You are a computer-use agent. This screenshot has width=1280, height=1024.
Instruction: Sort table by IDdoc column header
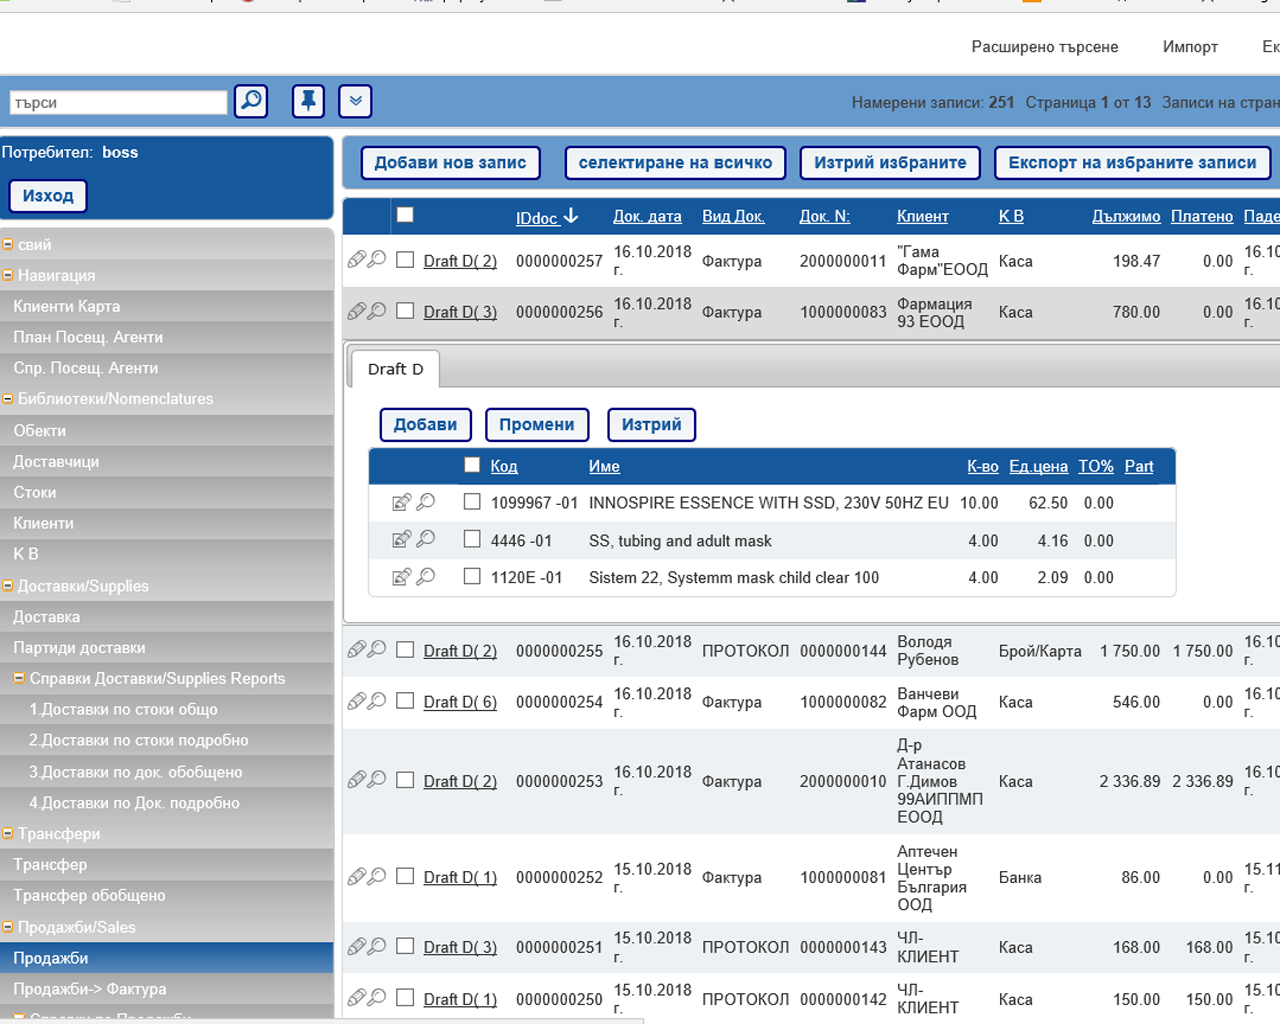pos(536,218)
